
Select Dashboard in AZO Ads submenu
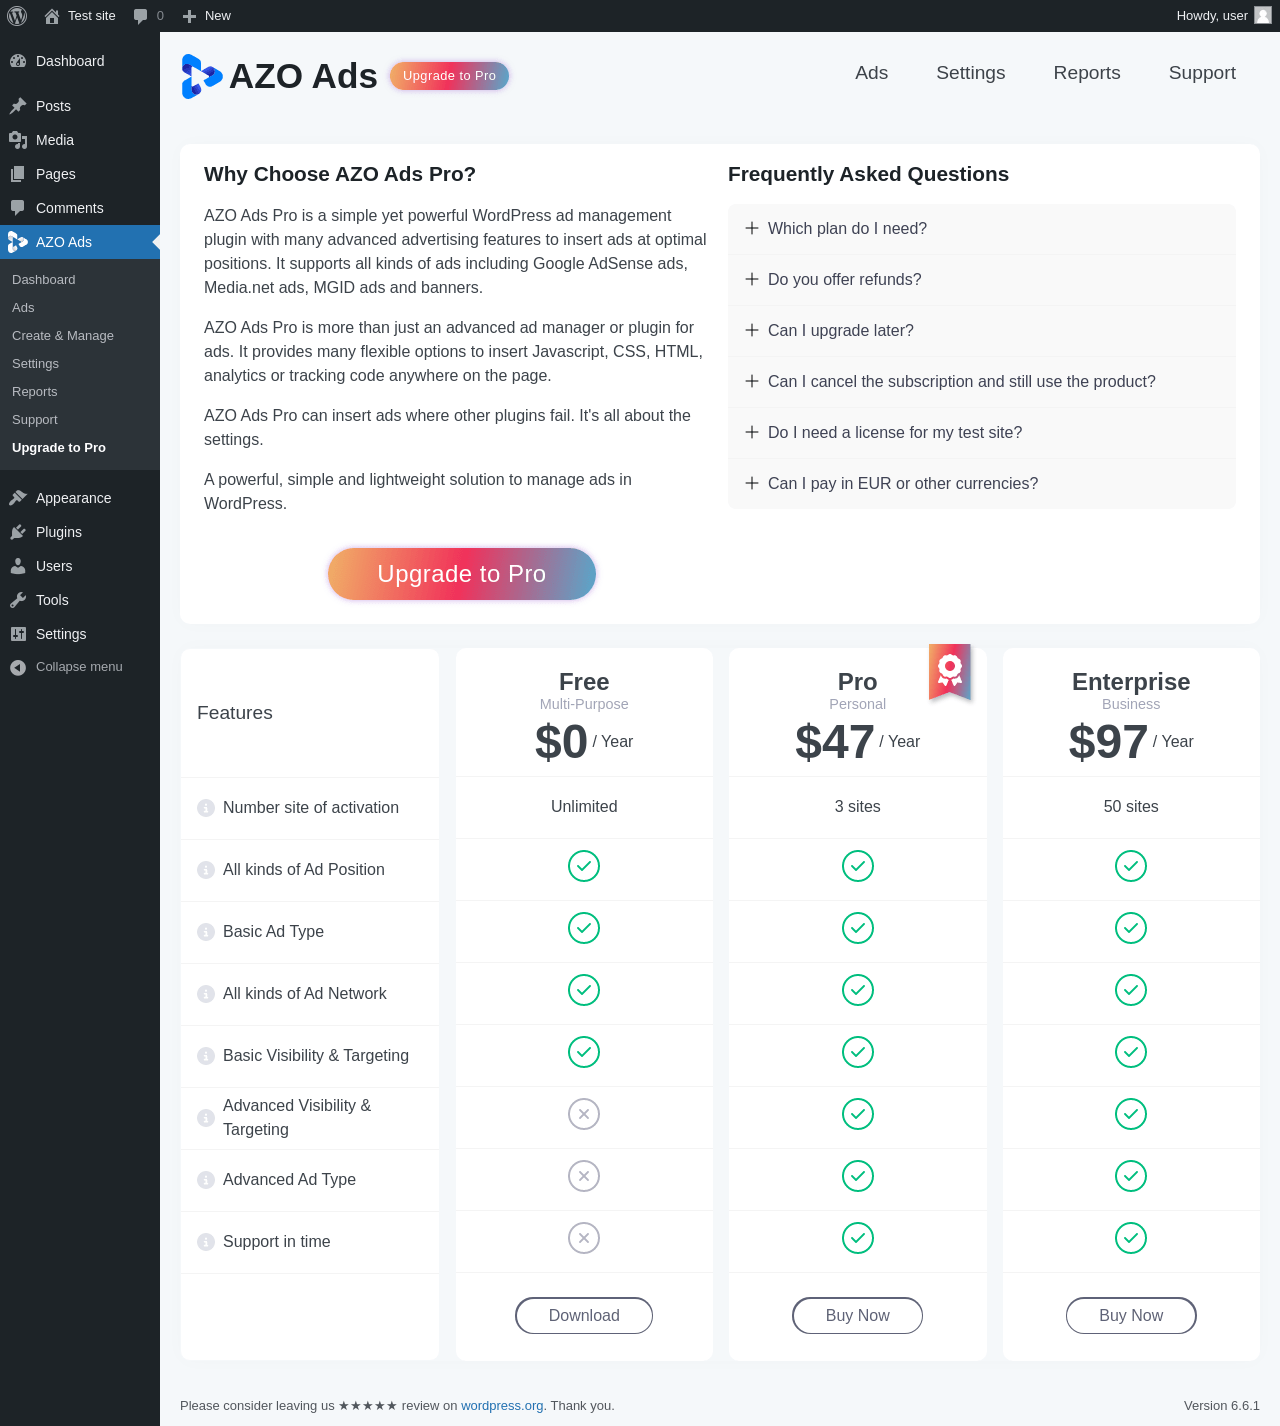point(80,280)
